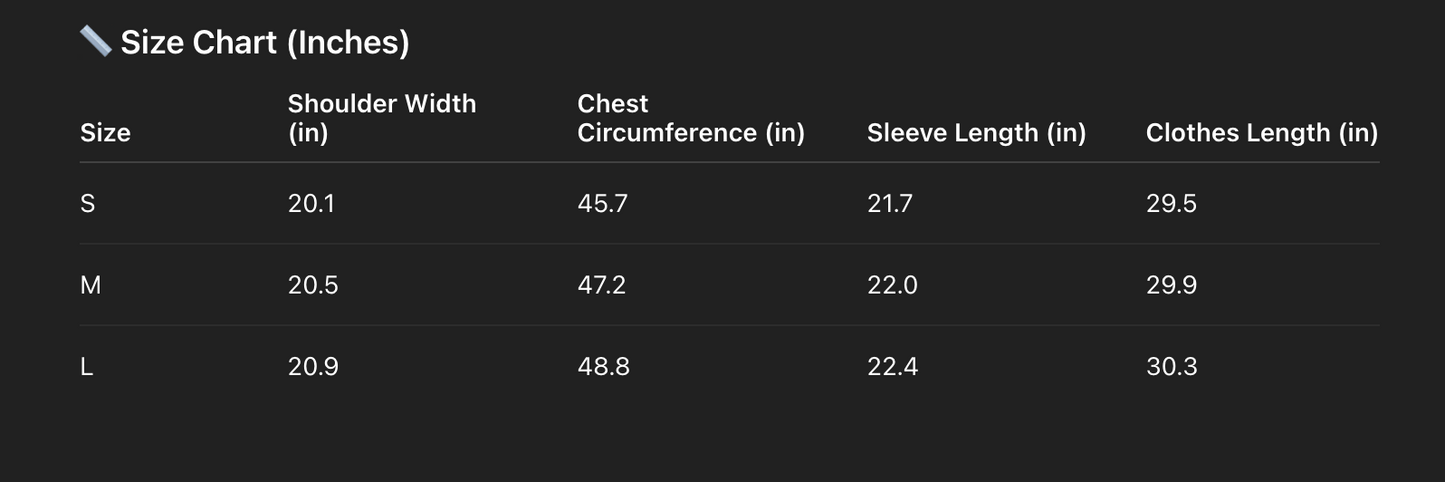Click the Shoulder Width (in) column header
This screenshot has height=482, width=1445.
click(382, 118)
